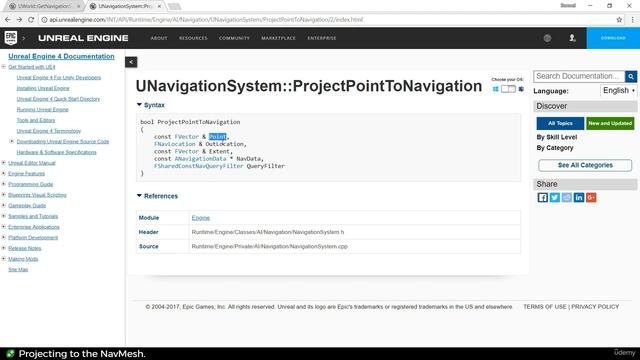640x360 pixels.
Task: Open Hardware & Software Specifications link
Action: [56, 152]
